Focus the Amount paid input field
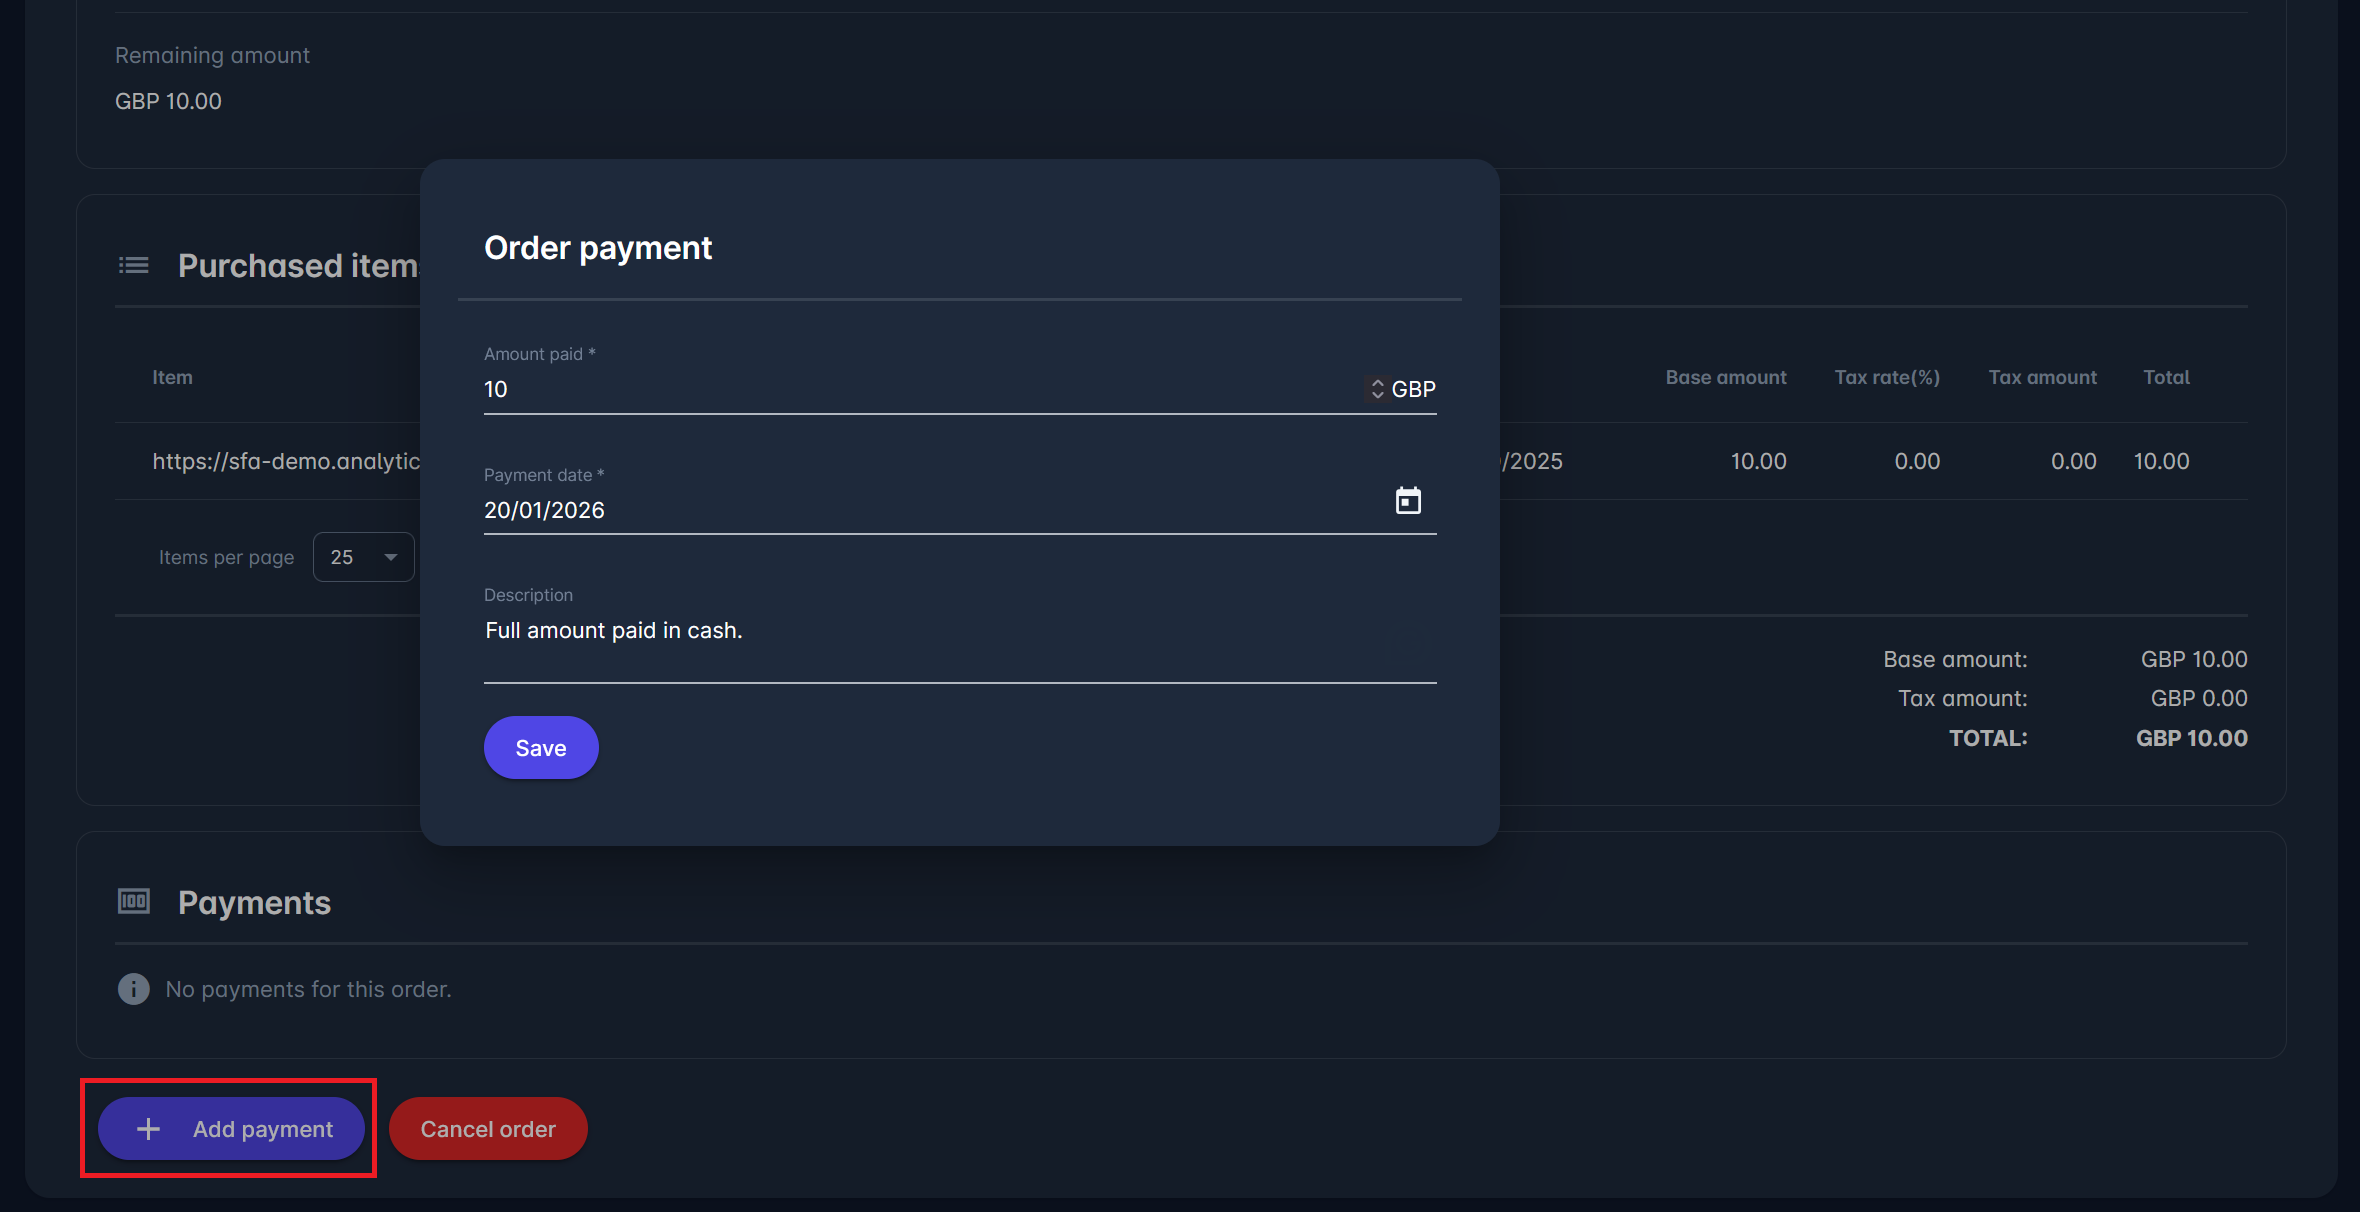2360x1212 pixels. pyautogui.click(x=920, y=389)
